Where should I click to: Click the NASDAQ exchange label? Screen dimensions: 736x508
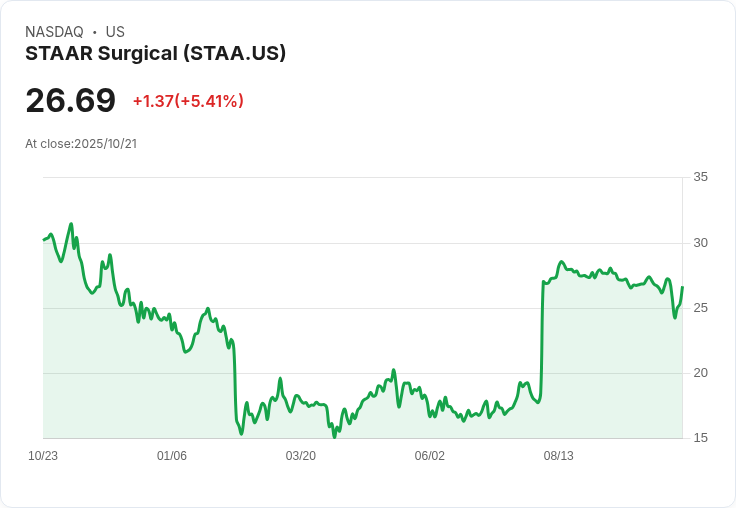click(x=54, y=32)
